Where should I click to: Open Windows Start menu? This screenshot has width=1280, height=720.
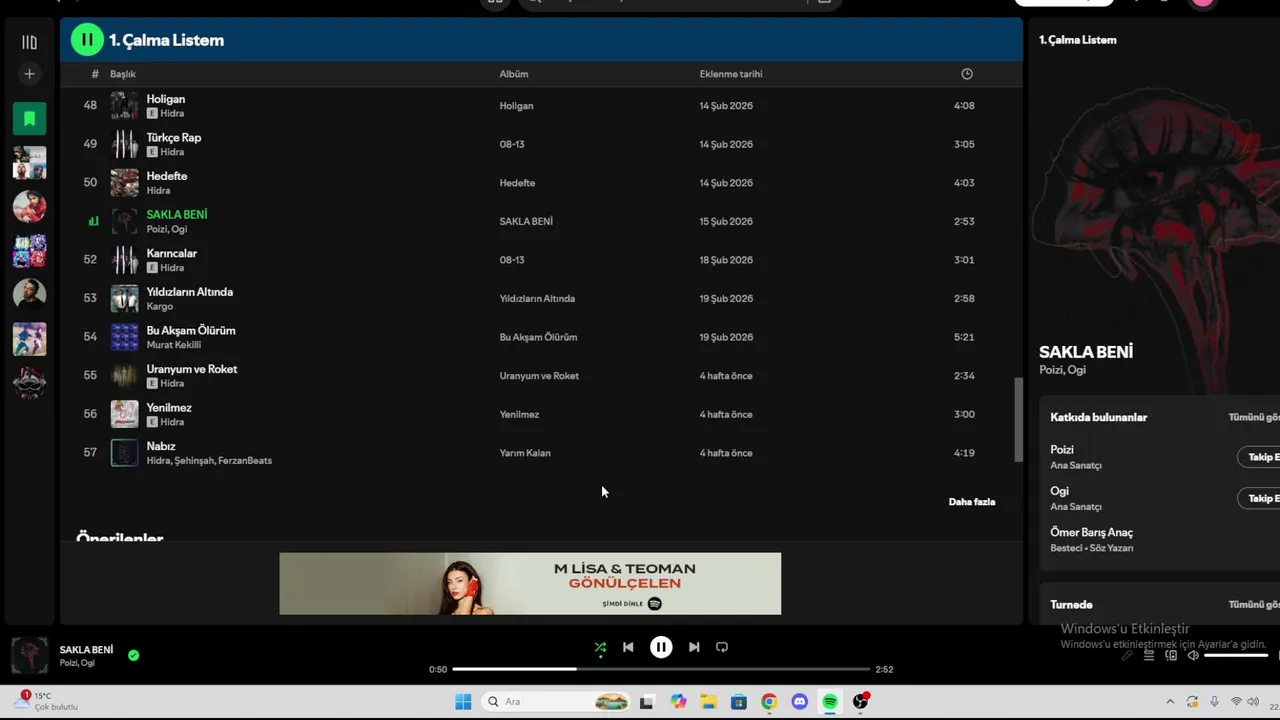[x=463, y=702]
